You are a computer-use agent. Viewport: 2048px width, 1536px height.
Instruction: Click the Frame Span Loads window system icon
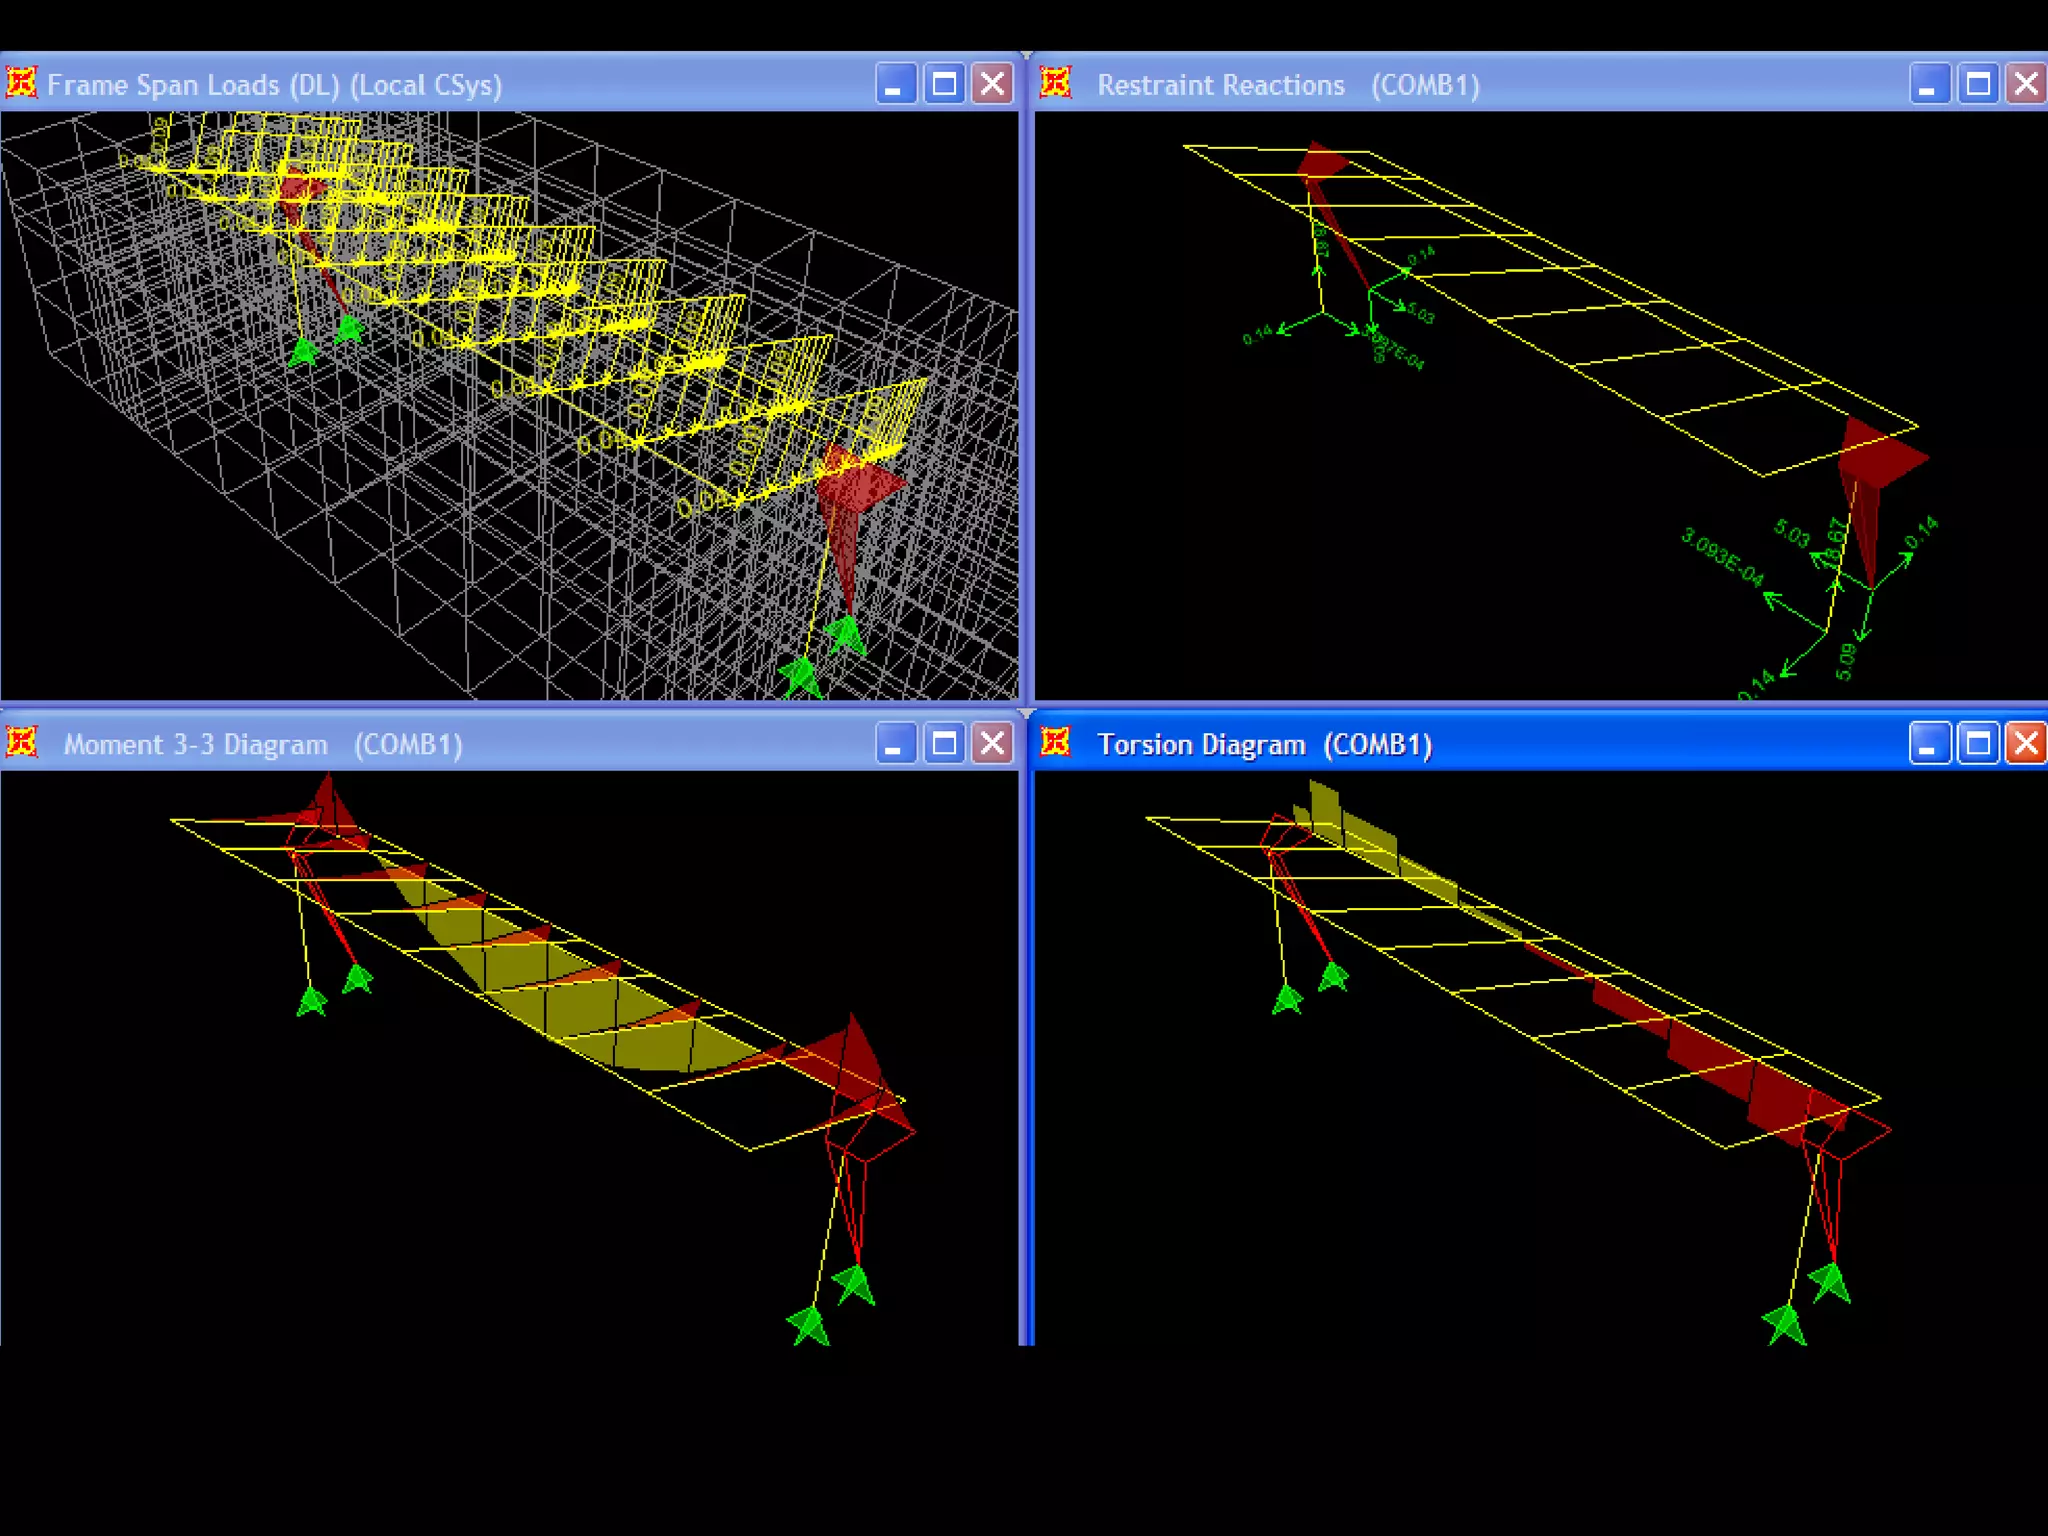tap(22, 83)
